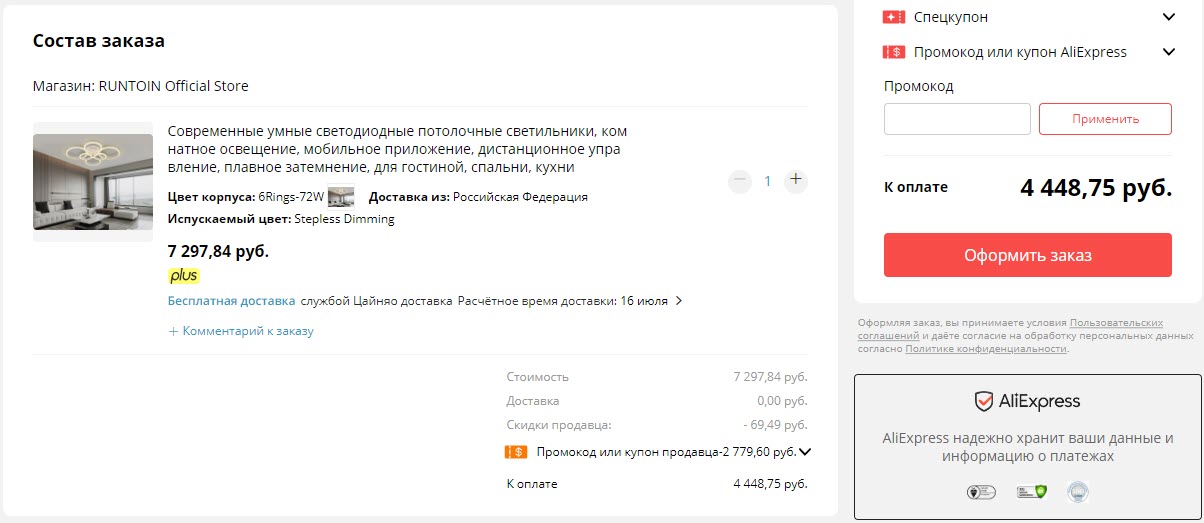Apply promo code with Применить button
Image resolution: width=1204 pixels, height=523 pixels.
pyautogui.click(x=1105, y=119)
